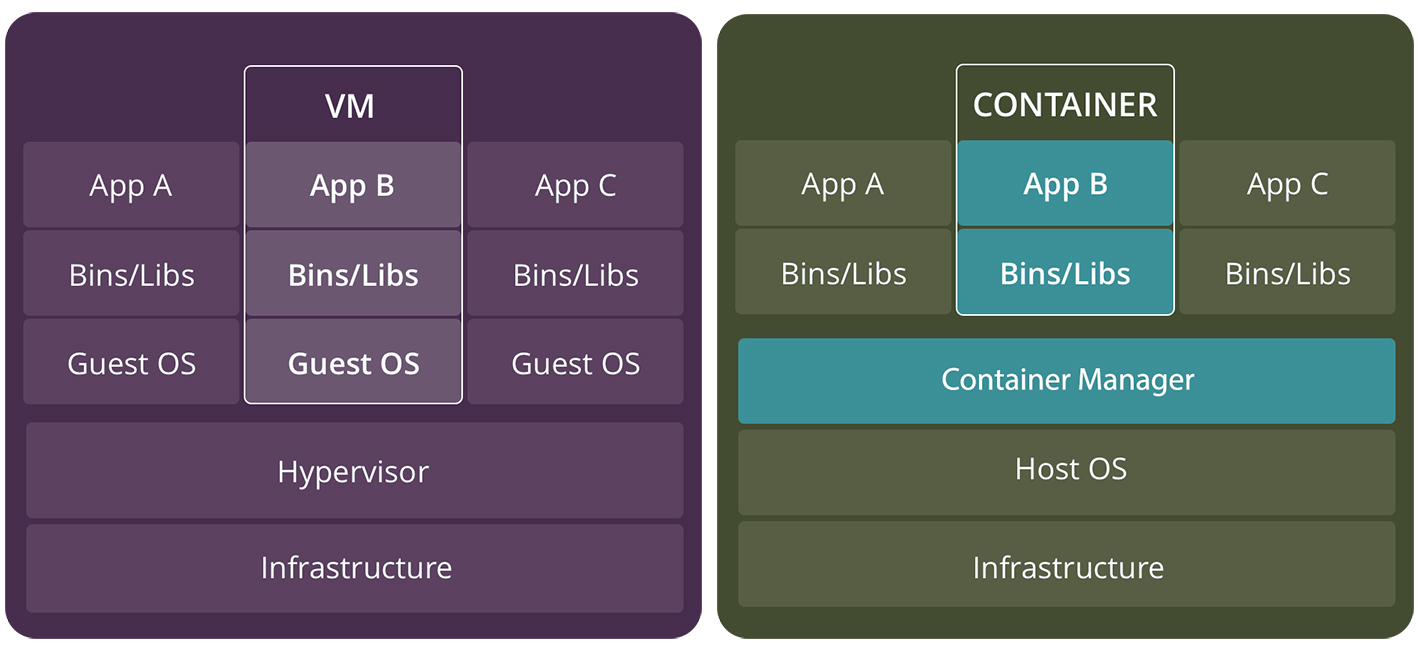Select App A block in VM diagram
1418x651 pixels.
pos(131,186)
